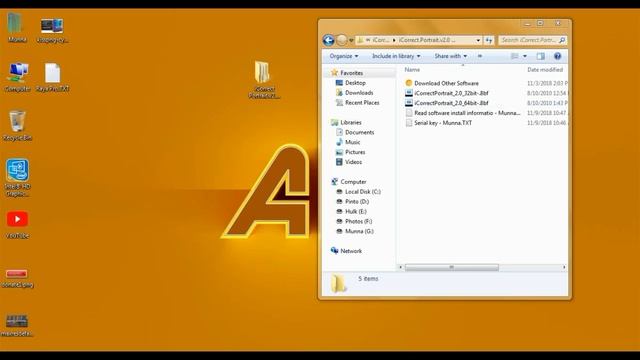Click the 5 items text in details pane

coord(368,278)
